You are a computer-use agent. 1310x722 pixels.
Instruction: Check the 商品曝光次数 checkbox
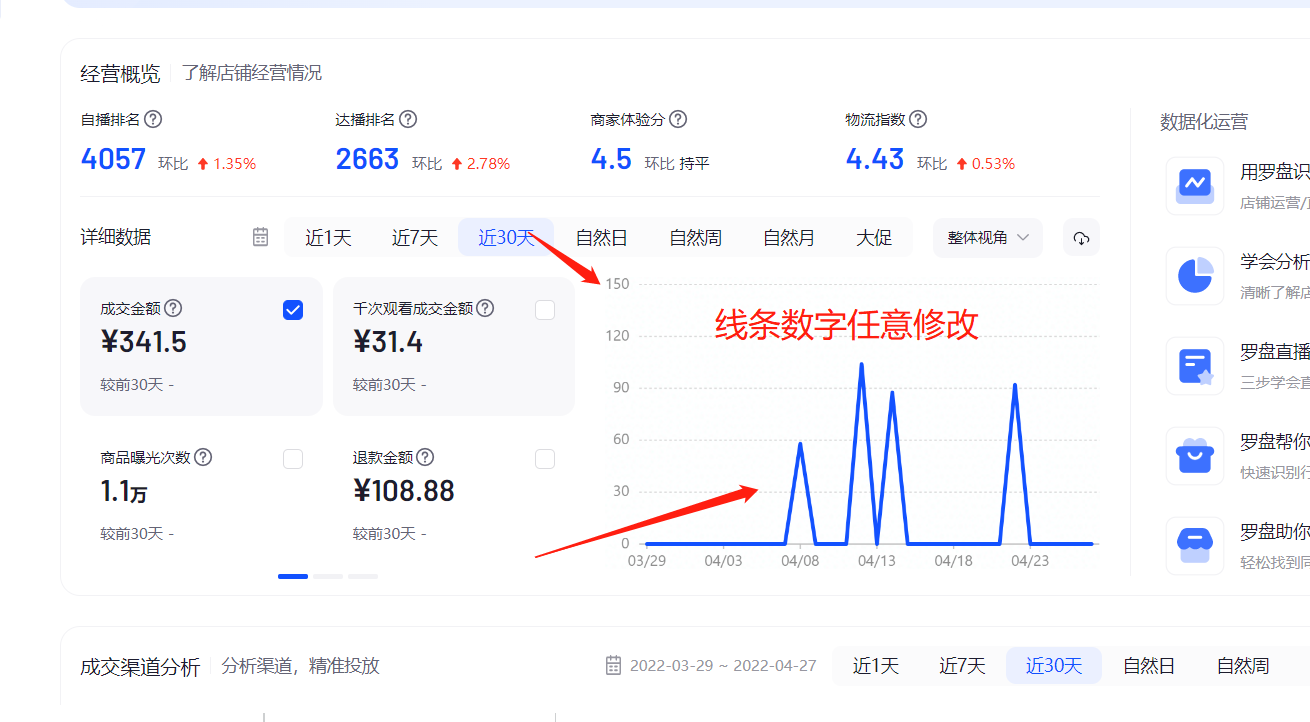[x=293, y=459]
